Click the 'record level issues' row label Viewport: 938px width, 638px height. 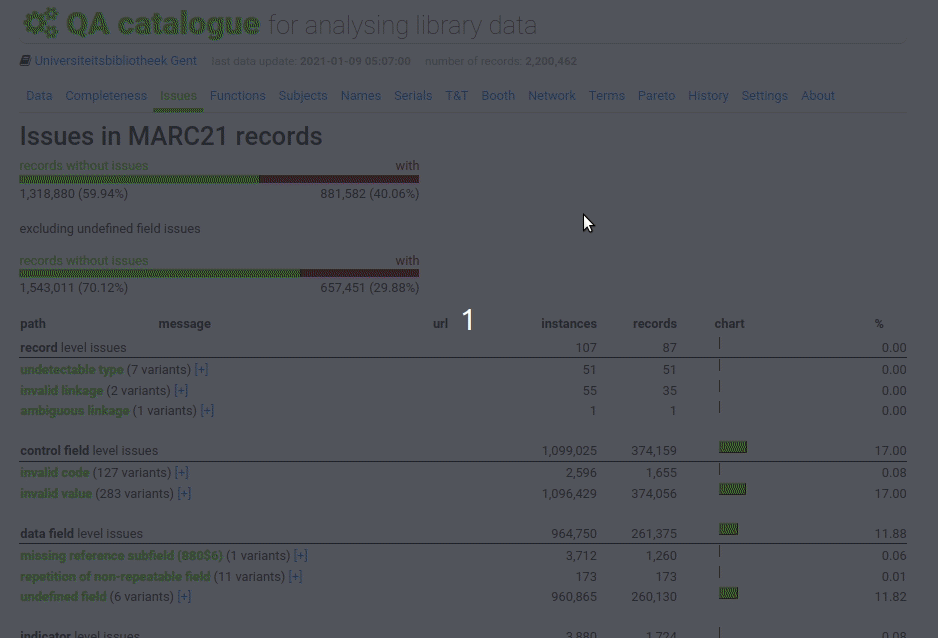click(73, 347)
